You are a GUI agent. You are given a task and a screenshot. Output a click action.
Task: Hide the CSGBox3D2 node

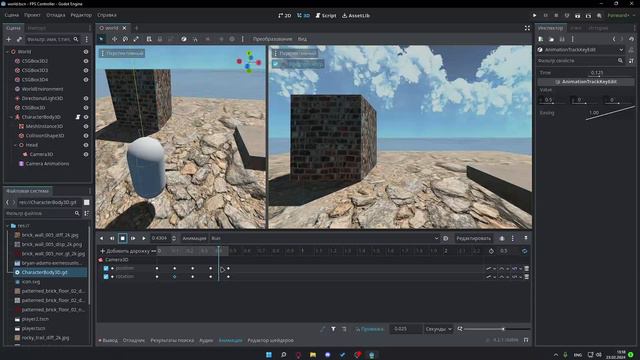coord(86,61)
